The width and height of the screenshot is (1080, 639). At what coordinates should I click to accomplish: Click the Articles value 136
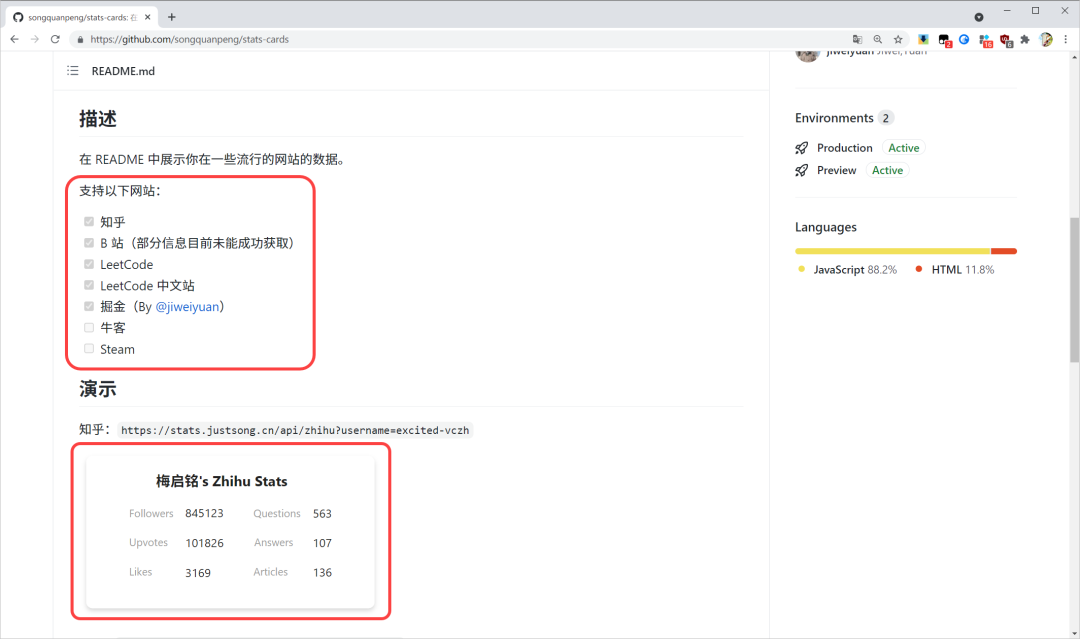(x=322, y=573)
